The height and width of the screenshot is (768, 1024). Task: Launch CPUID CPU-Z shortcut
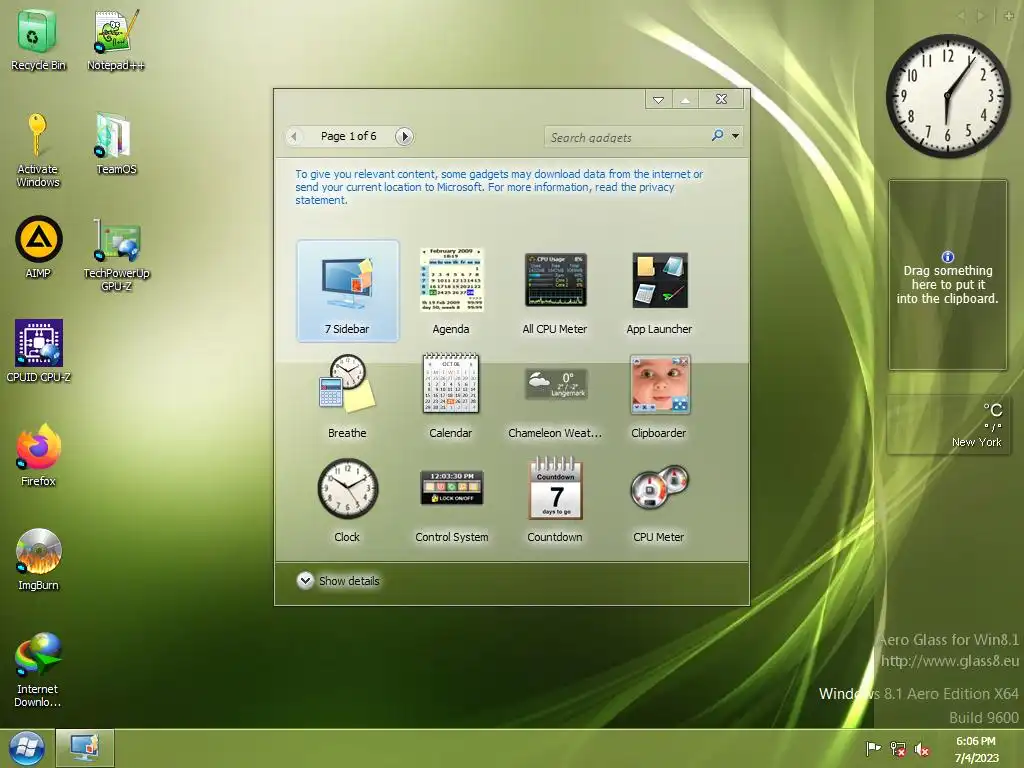coord(39,351)
